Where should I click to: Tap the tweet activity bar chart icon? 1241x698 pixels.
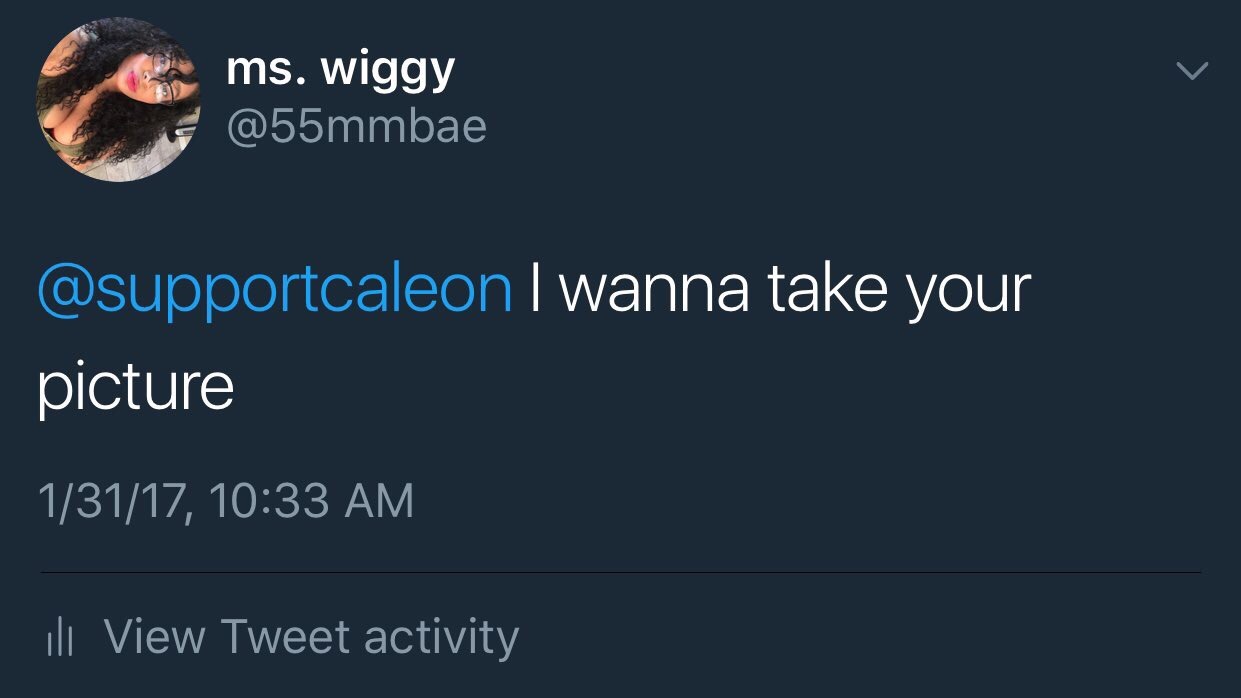click(x=60, y=637)
